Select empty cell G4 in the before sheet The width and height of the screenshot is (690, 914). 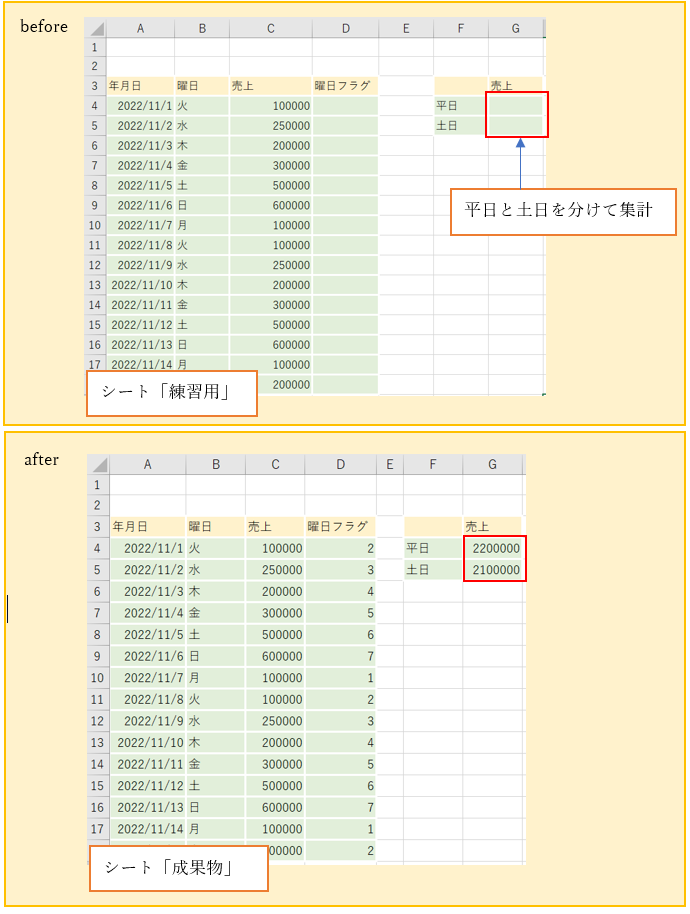point(516,106)
